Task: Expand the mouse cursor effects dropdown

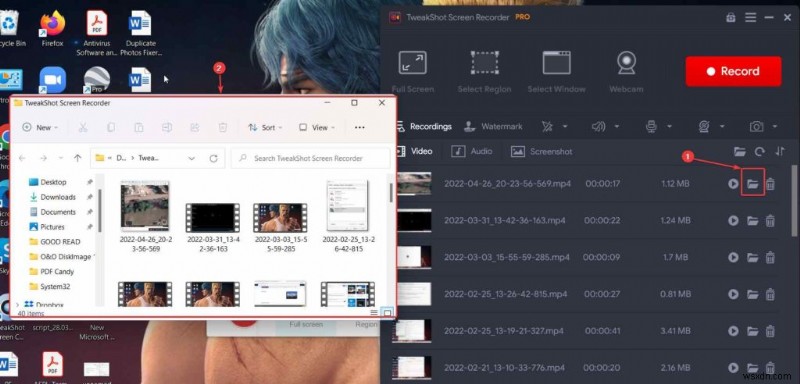Action: (x=565, y=126)
